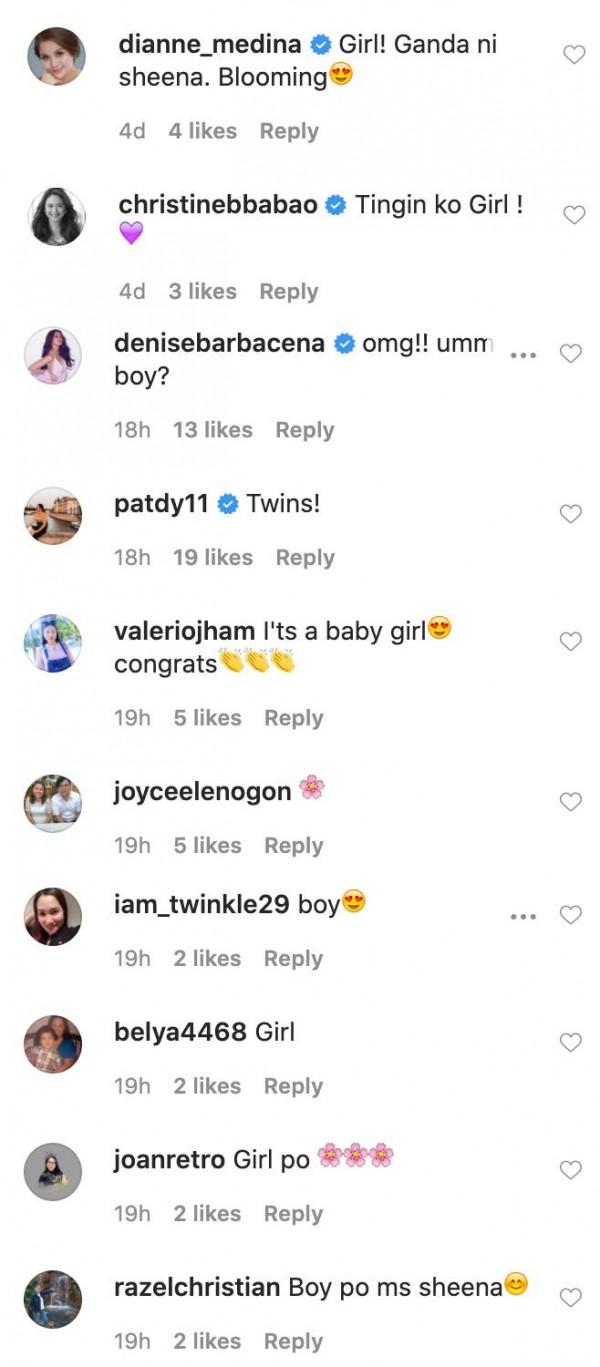View 19 likes on patdy11's comment
Screen dimensions: 600x1367
[x=213, y=557]
